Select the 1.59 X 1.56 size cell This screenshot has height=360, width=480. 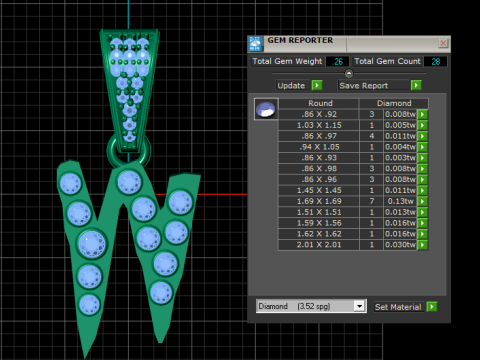(319, 223)
